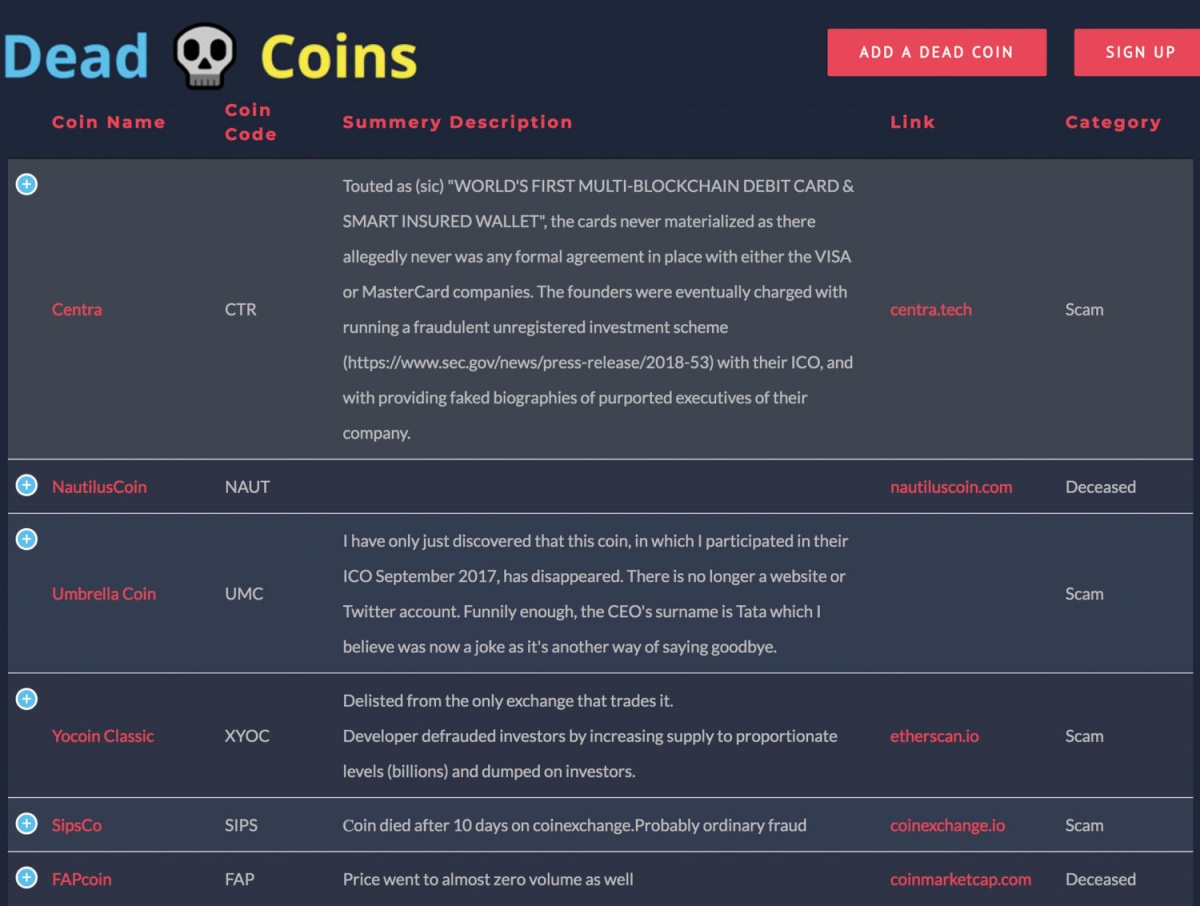Open the coinexchange.io link
This screenshot has height=906, width=1200.
[x=948, y=825]
